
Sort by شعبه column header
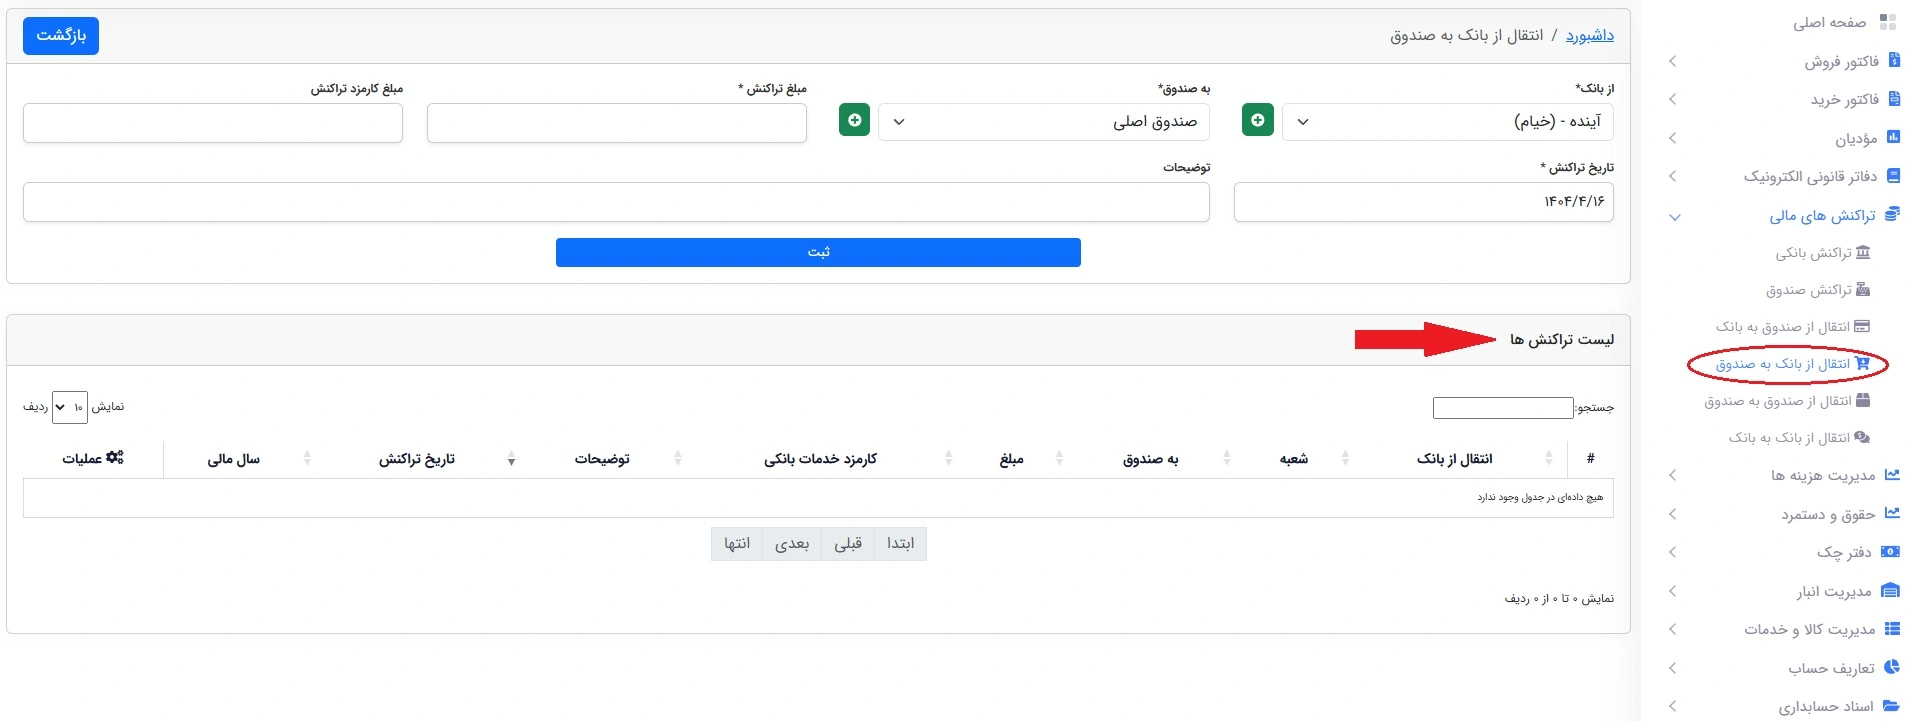coord(1293,459)
